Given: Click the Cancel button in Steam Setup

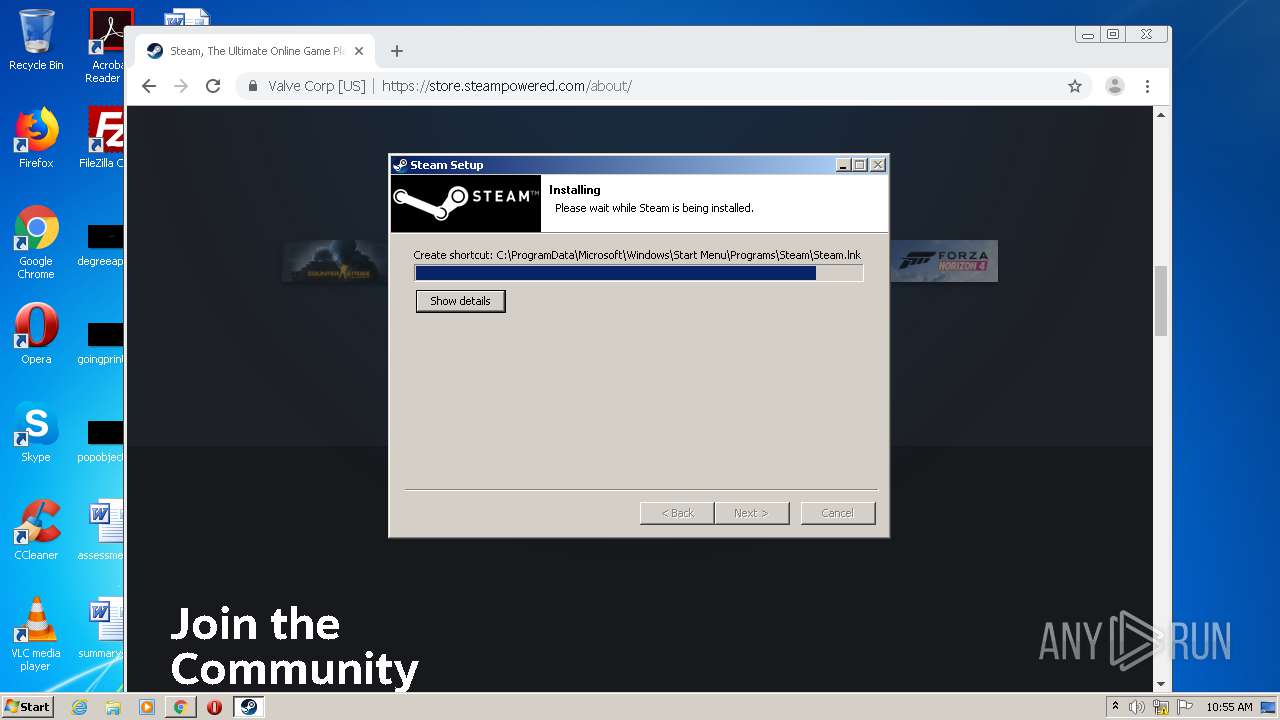Looking at the screenshot, I should click(838, 513).
